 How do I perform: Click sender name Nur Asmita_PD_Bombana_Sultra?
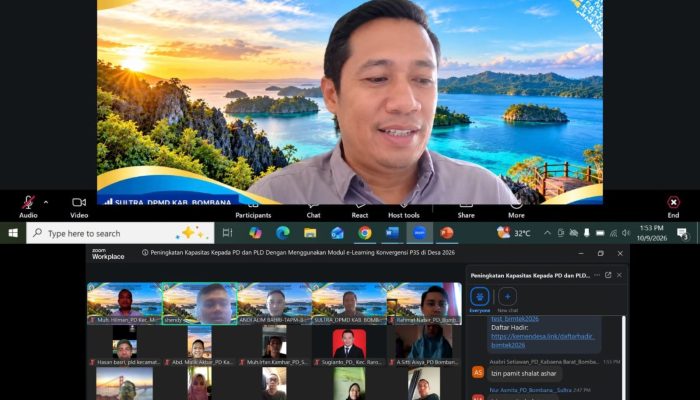point(531,390)
